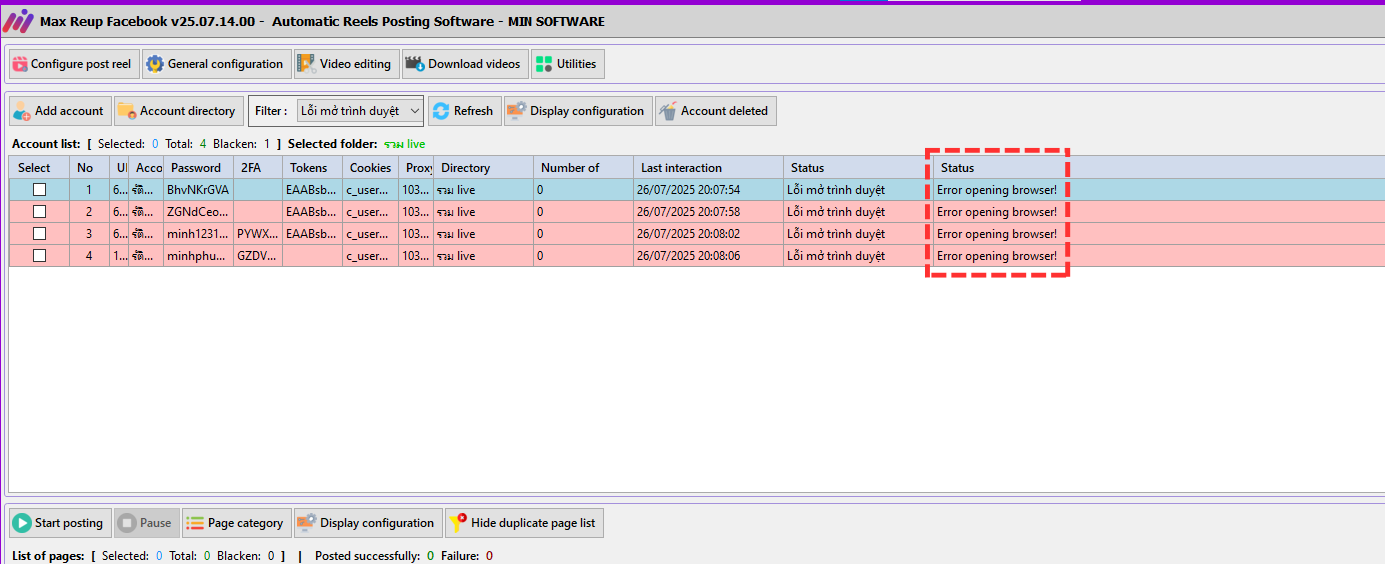This screenshot has height=564, width=1385.
Task: Click the Max Reup app logo
Action: [18, 21]
